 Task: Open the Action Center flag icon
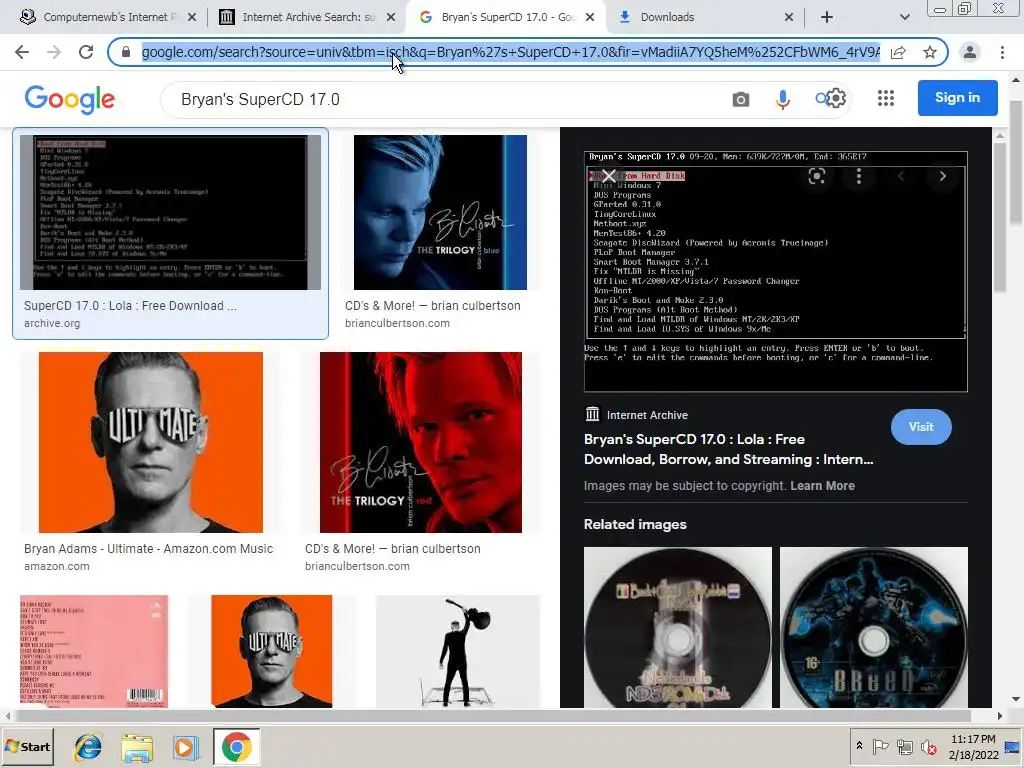(880, 746)
